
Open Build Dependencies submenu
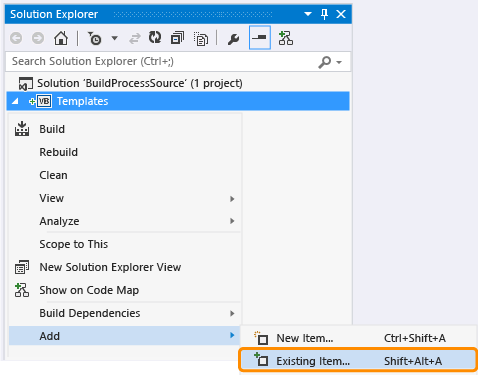tap(125, 313)
